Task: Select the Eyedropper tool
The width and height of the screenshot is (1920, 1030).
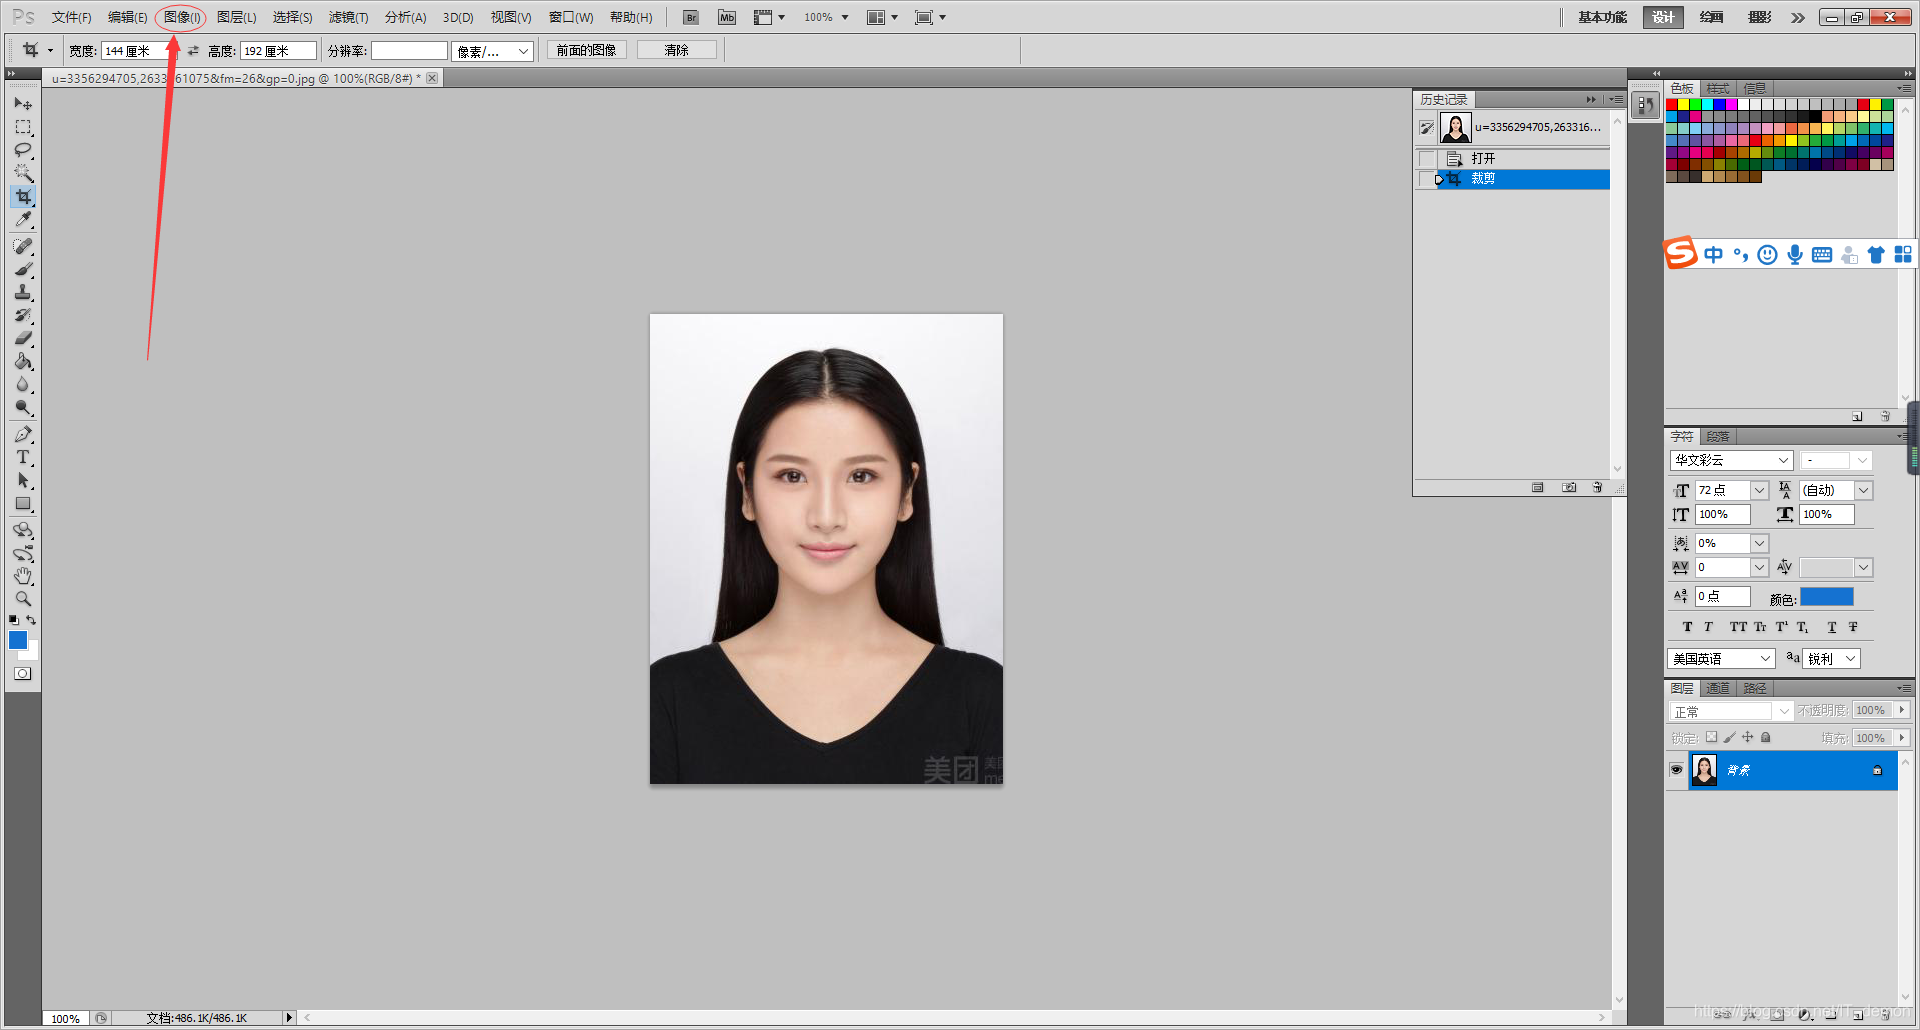Action: tap(23, 219)
